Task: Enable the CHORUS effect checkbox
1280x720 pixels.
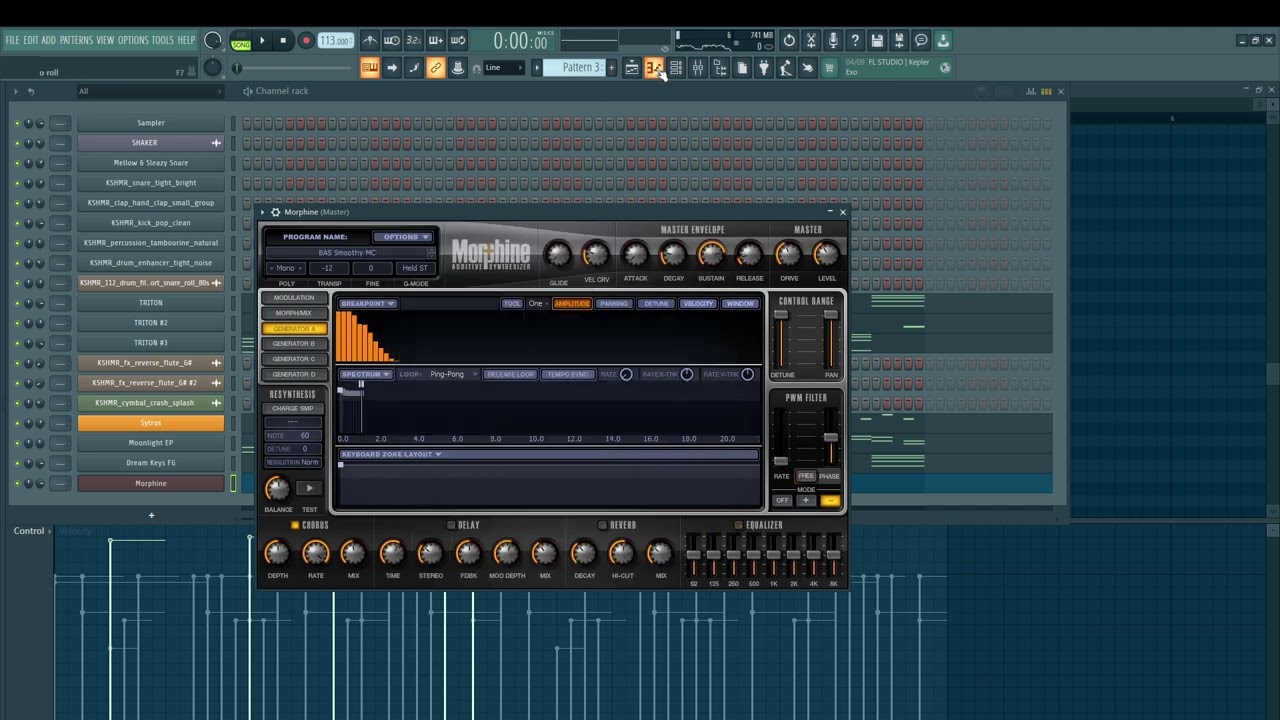Action: [x=295, y=525]
